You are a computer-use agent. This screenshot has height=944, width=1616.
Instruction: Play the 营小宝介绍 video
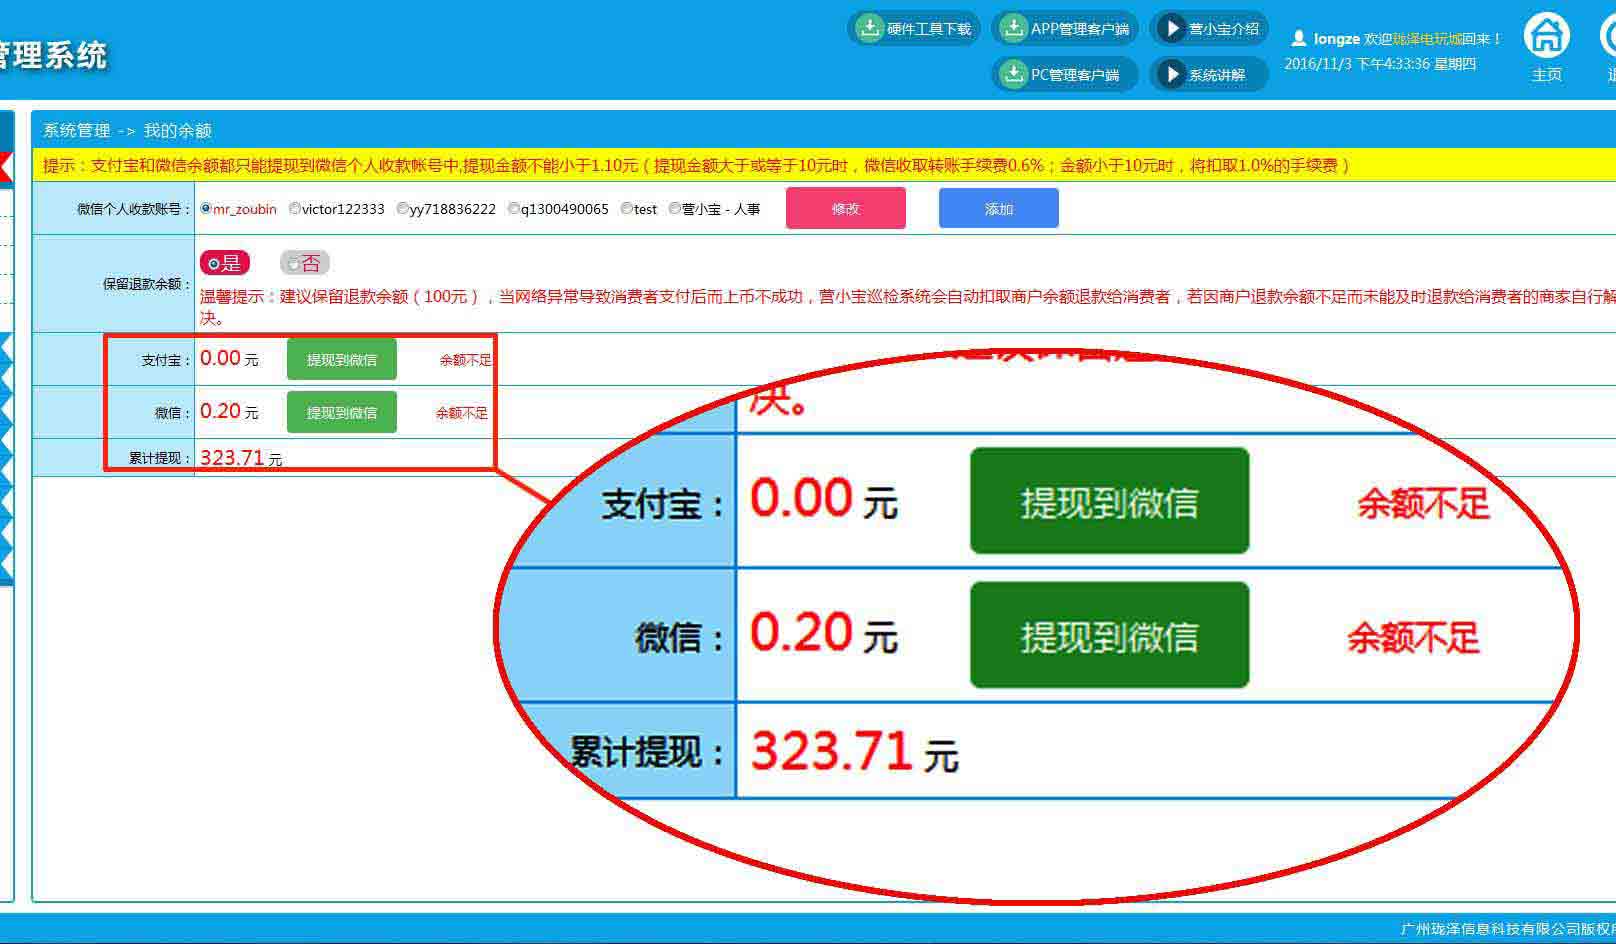1209,28
